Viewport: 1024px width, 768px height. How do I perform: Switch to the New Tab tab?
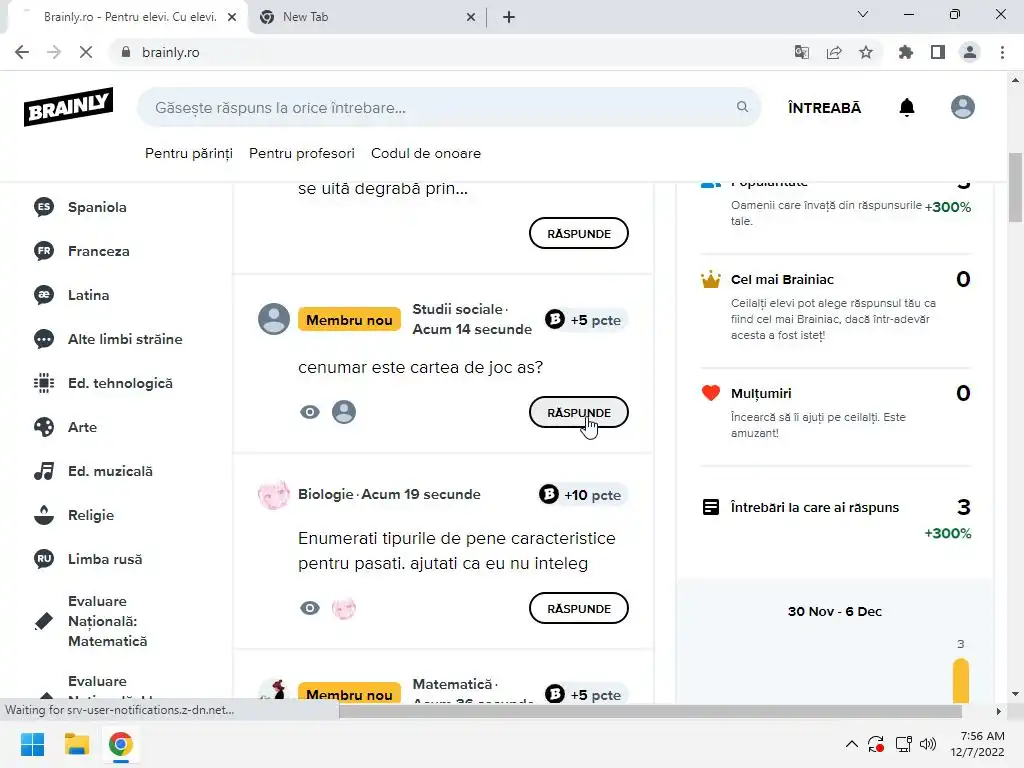click(x=367, y=17)
